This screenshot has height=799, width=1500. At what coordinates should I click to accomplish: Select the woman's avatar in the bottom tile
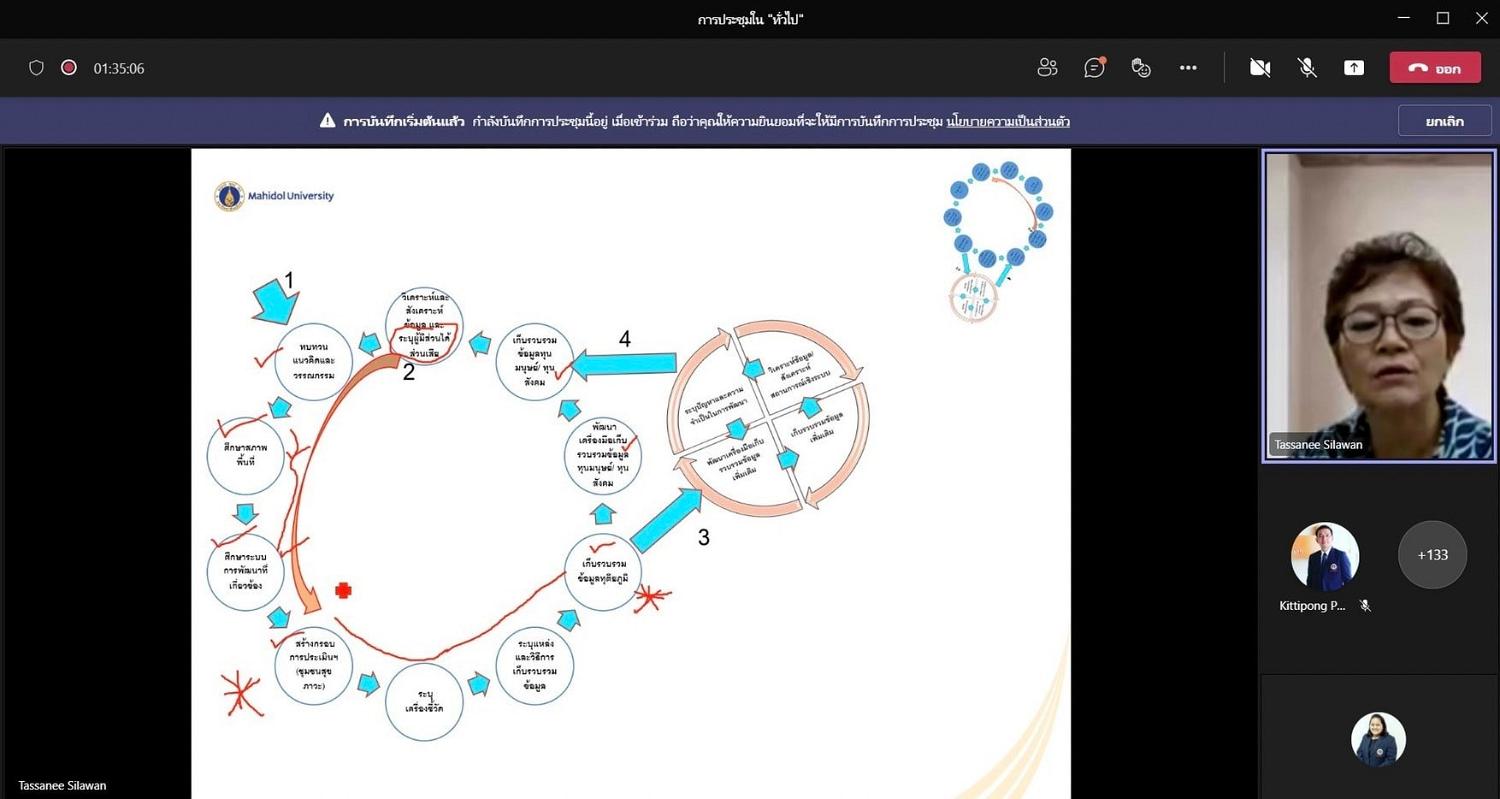click(x=1379, y=739)
